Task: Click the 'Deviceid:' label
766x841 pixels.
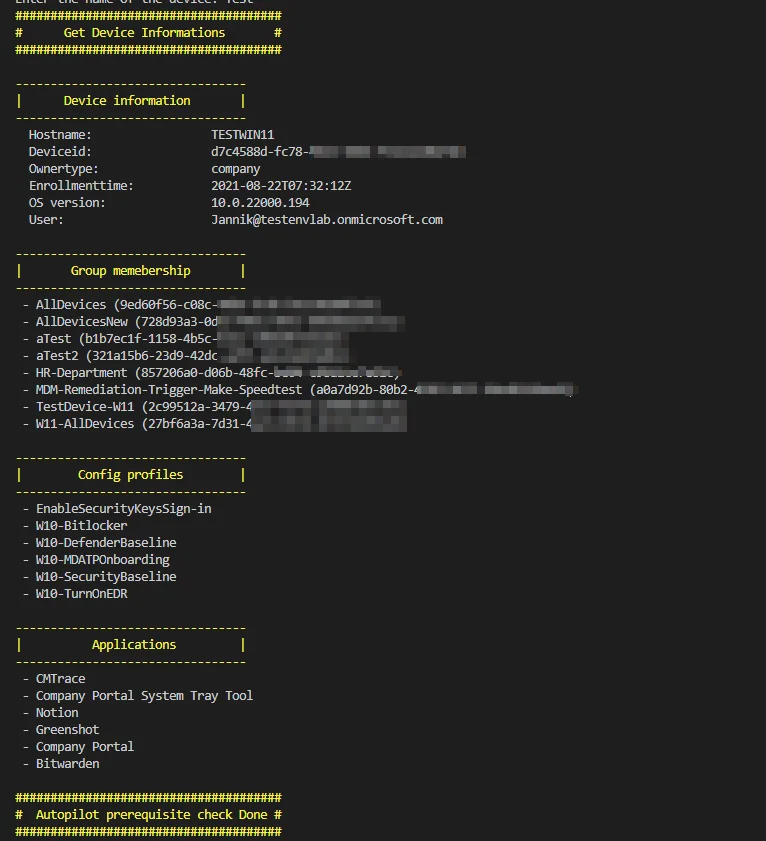Action: pyautogui.click(x=60, y=152)
